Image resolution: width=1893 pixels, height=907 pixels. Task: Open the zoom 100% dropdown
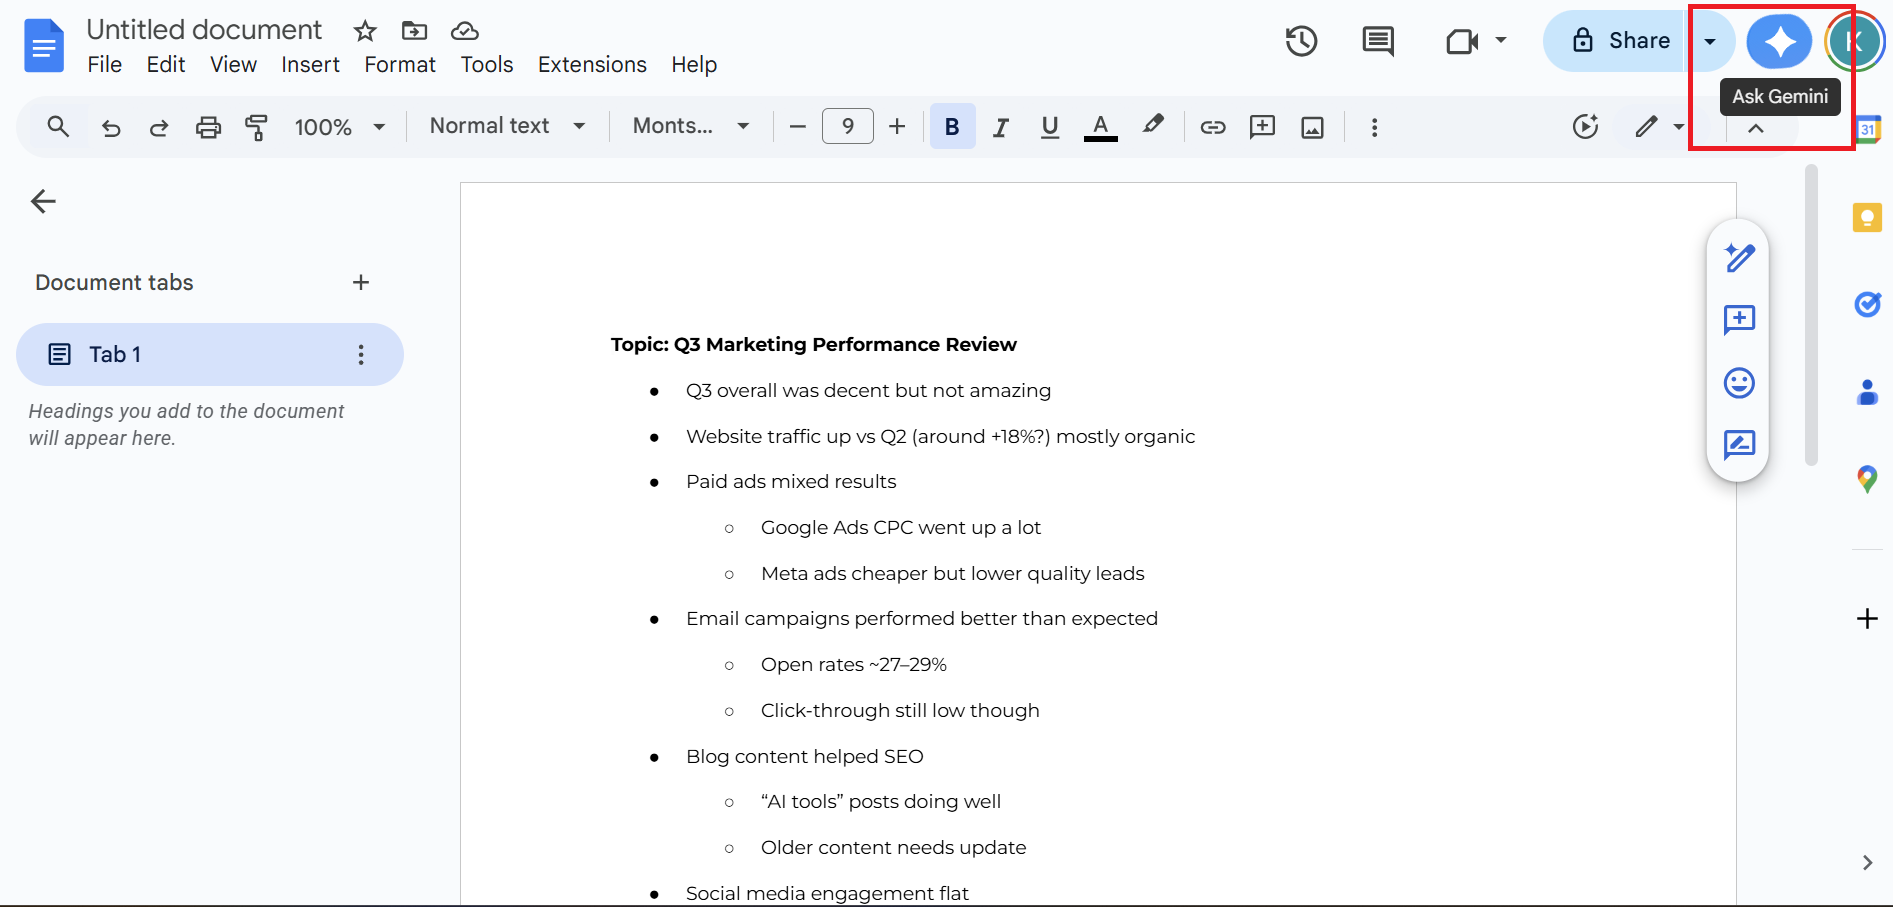[339, 127]
